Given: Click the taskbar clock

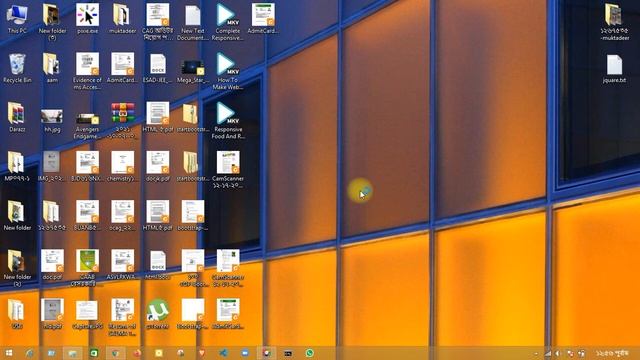Looking at the screenshot, I should pos(611,353).
